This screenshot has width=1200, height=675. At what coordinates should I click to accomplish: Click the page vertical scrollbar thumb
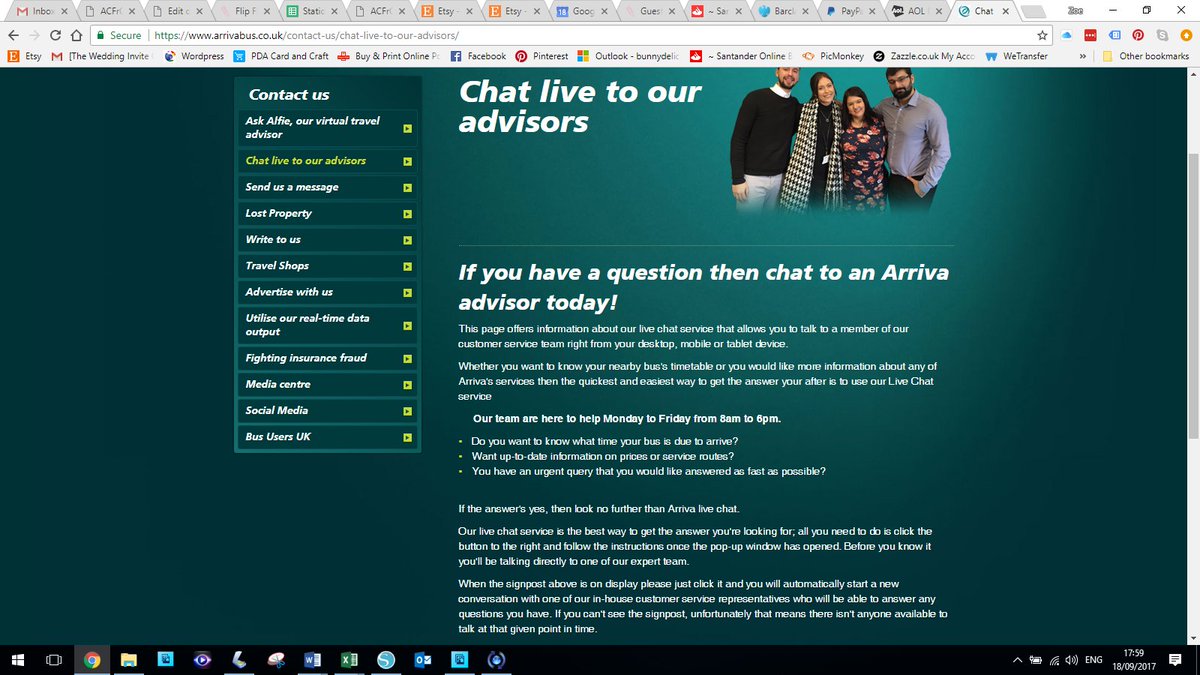pos(1192,295)
